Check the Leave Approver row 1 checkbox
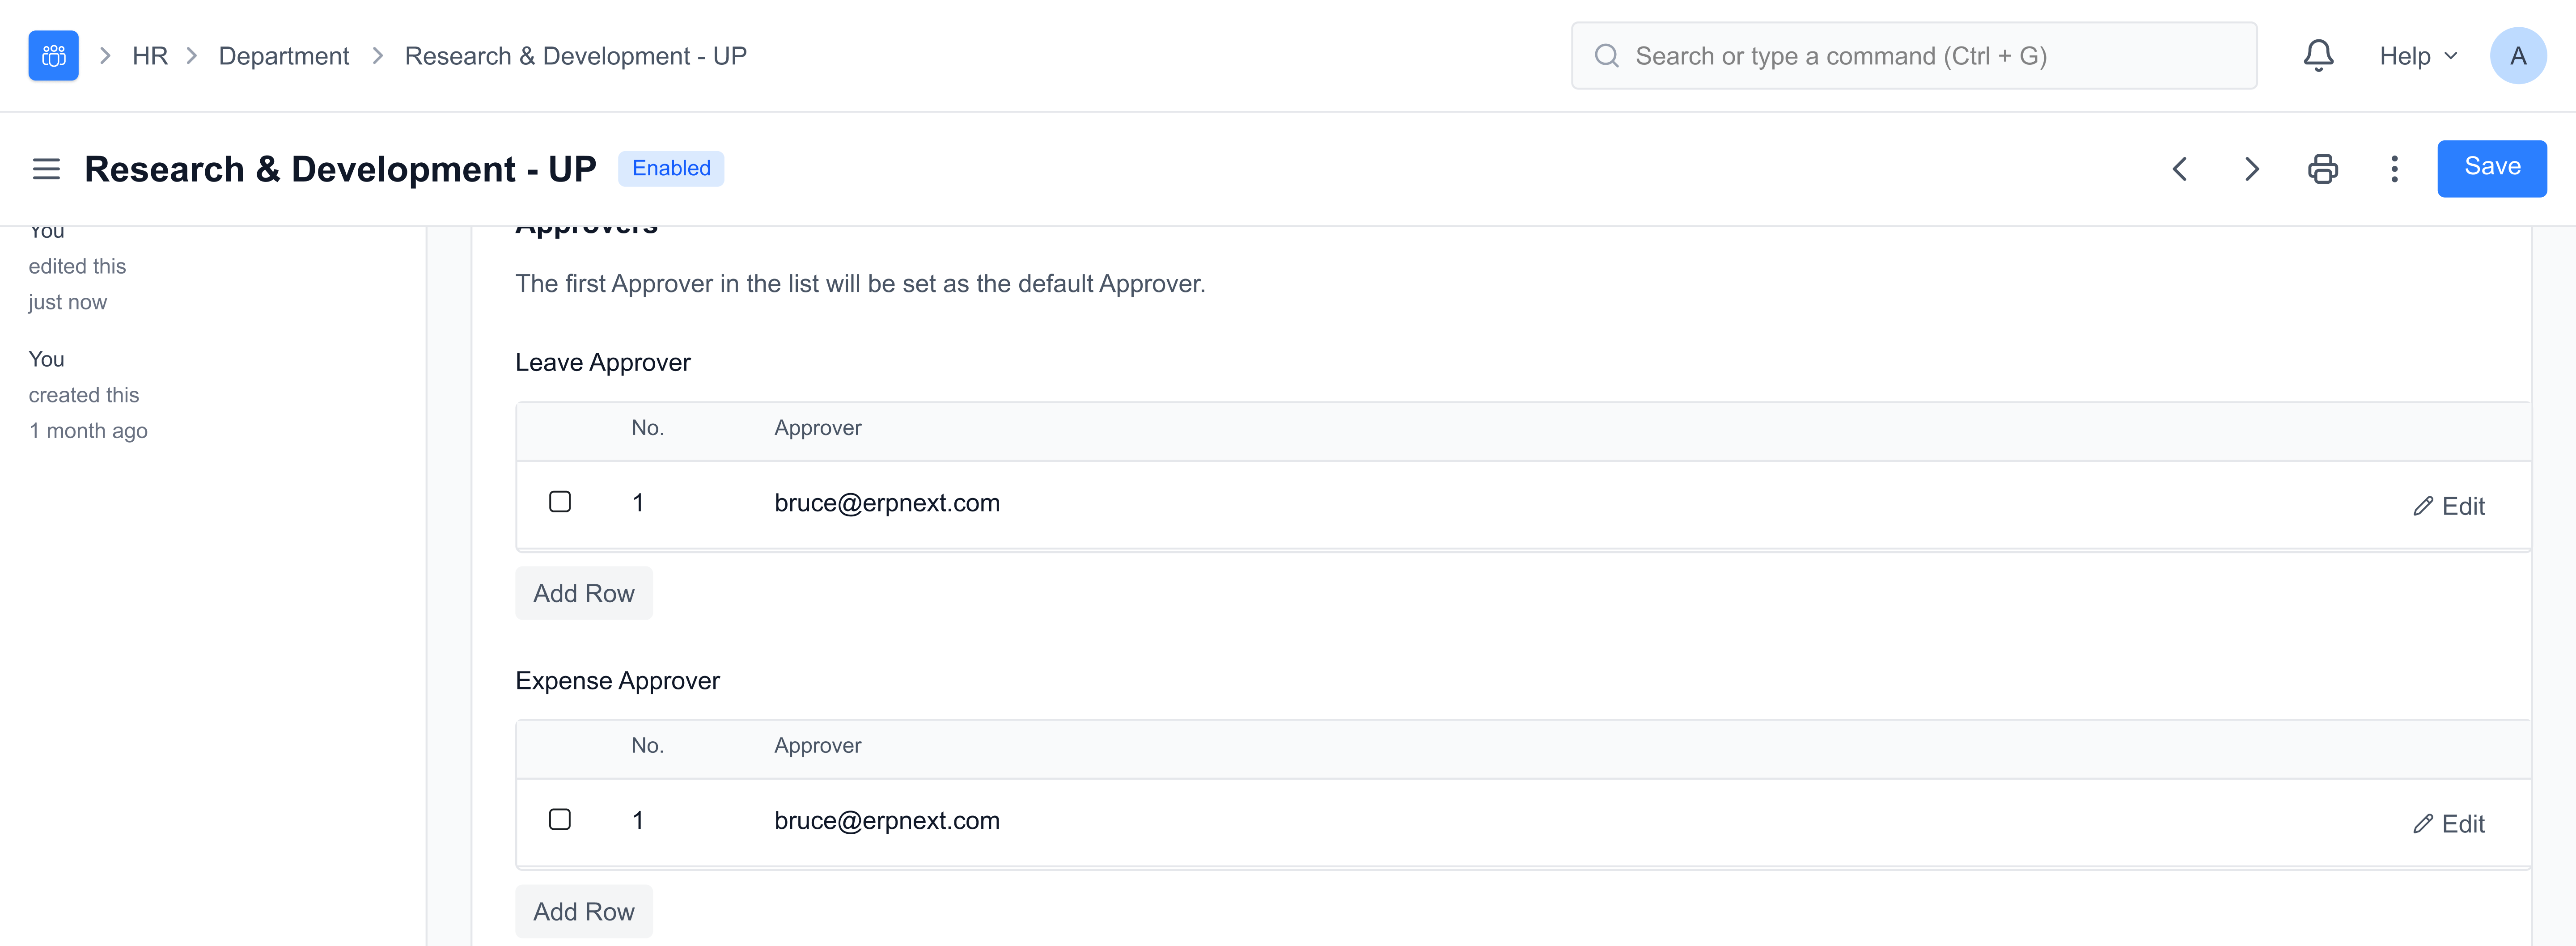This screenshot has height=946, width=2576. (560, 502)
